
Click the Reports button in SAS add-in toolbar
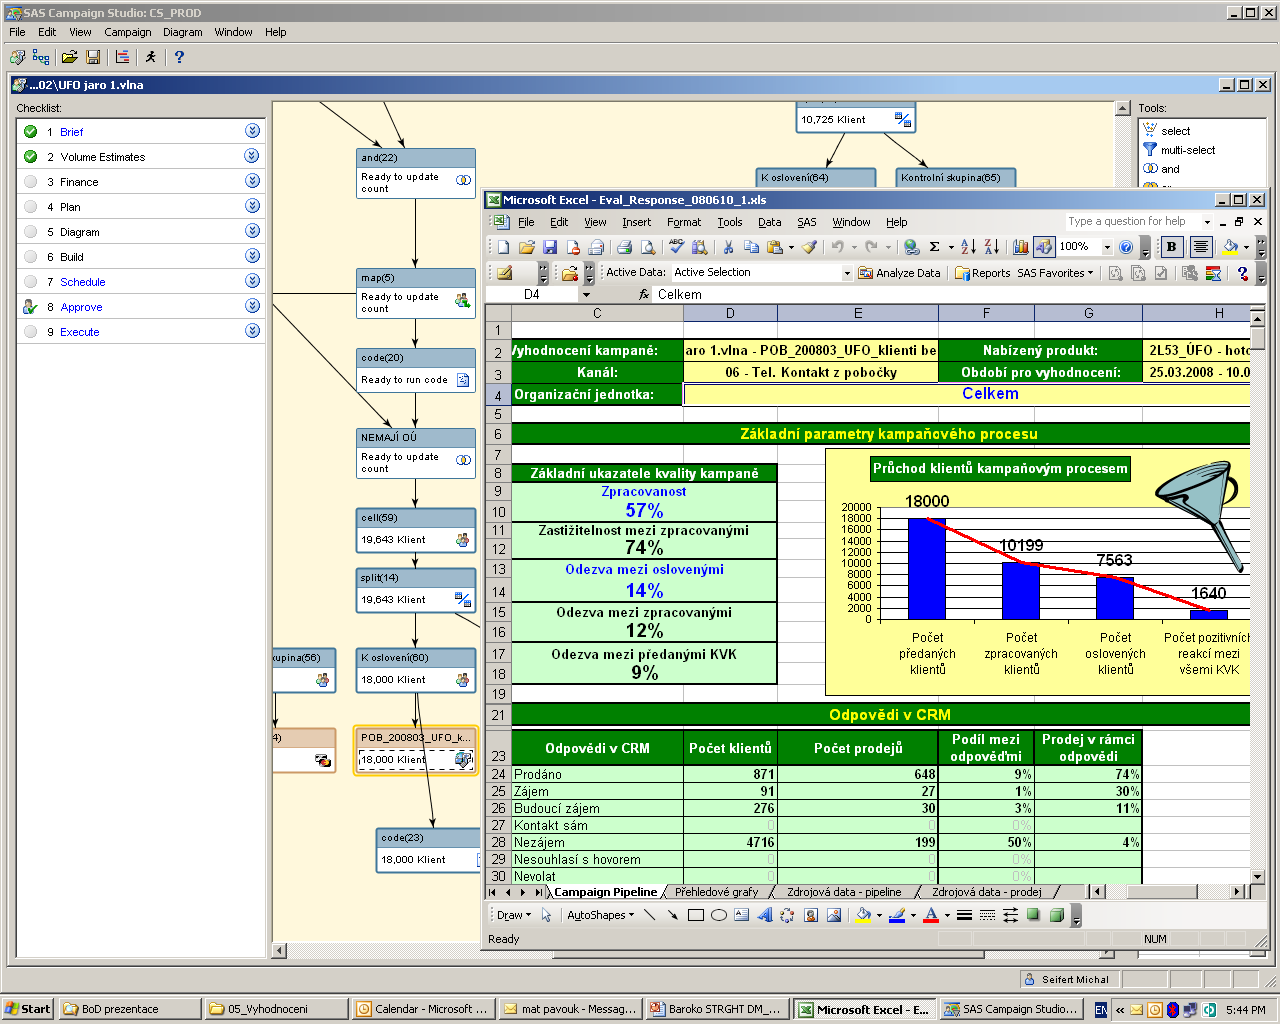tap(982, 273)
